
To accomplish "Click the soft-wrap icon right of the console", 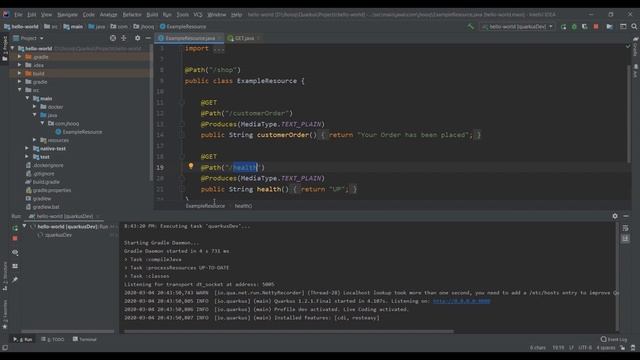I will (625, 228).
